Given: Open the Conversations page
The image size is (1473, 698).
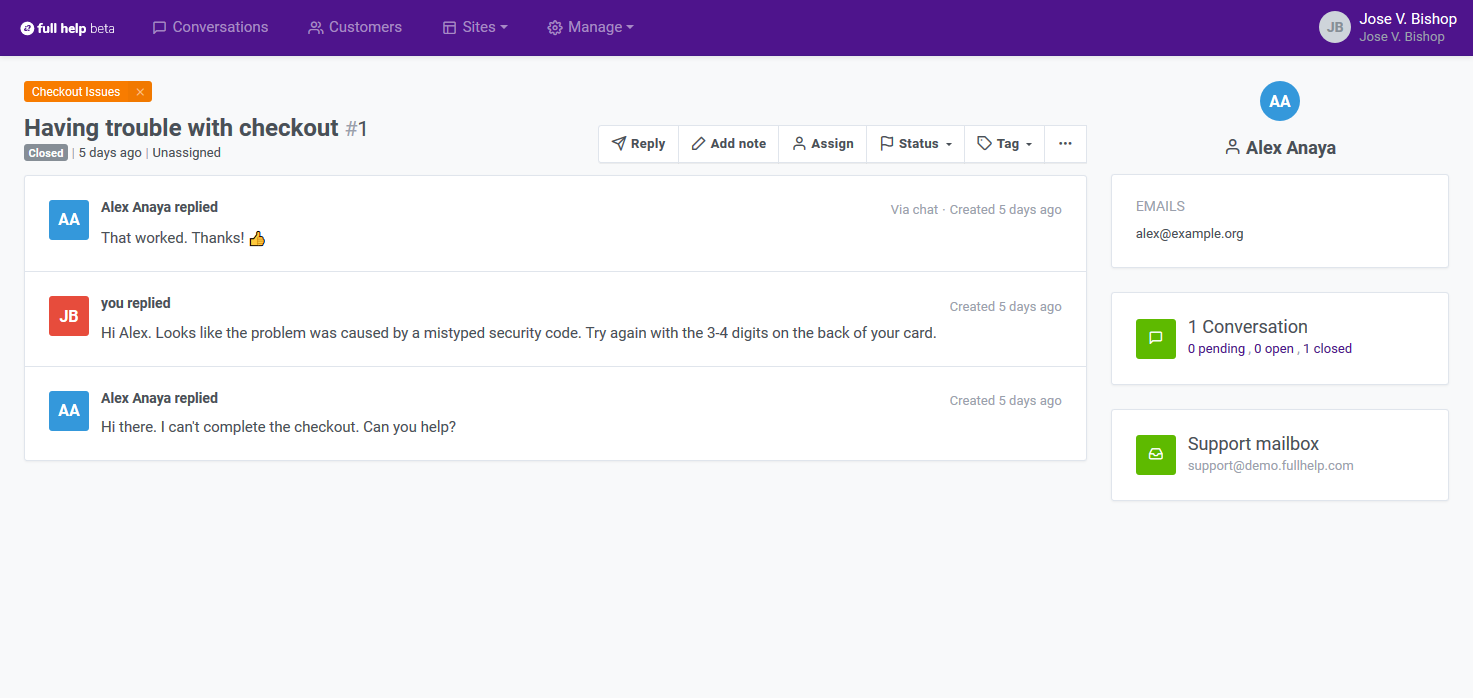Looking at the screenshot, I should [x=210, y=27].
